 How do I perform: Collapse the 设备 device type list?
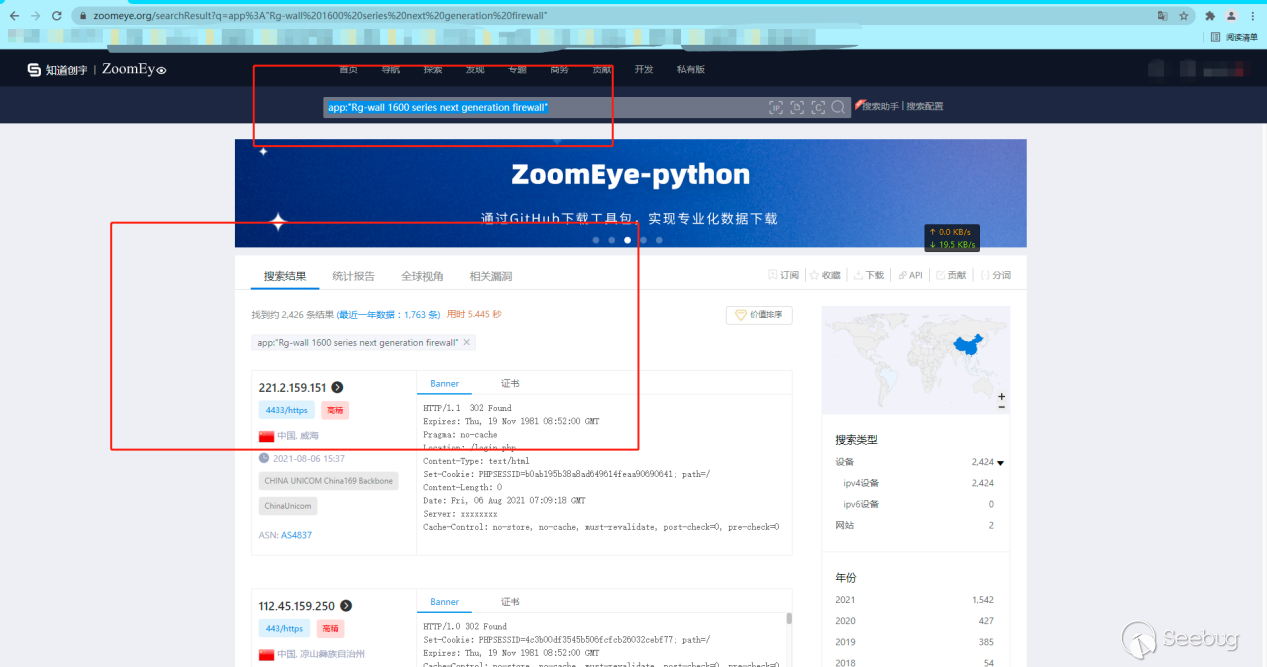click(999, 463)
